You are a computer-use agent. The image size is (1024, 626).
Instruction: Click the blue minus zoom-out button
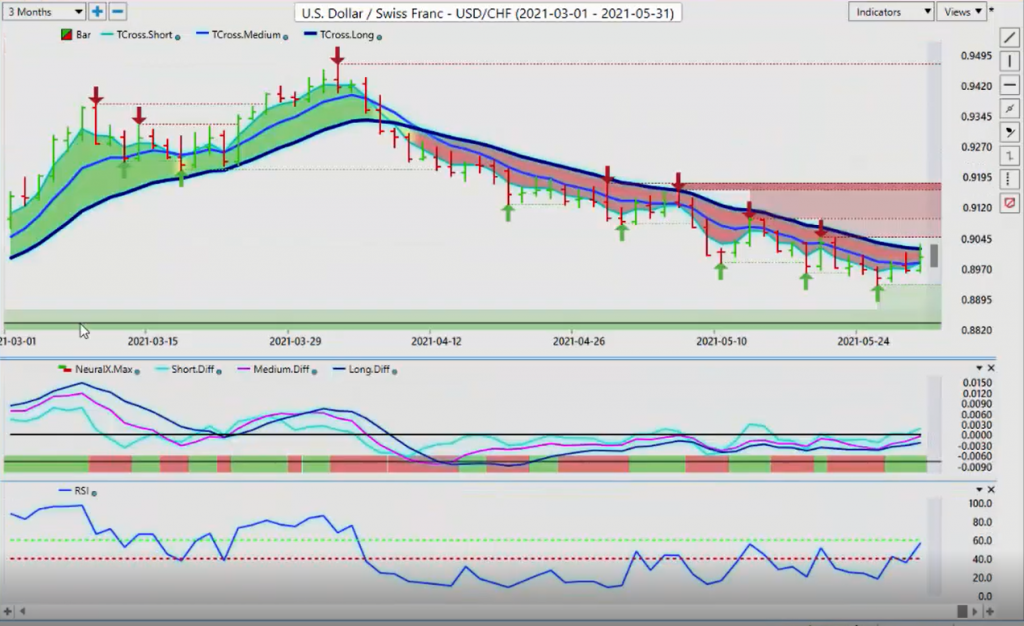pyautogui.click(x=117, y=12)
